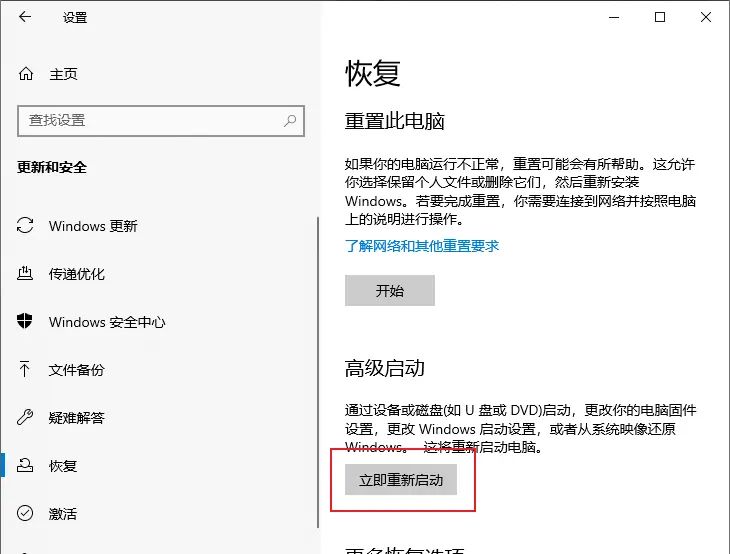Click the 重置此电脑 heading

pyautogui.click(x=395, y=121)
